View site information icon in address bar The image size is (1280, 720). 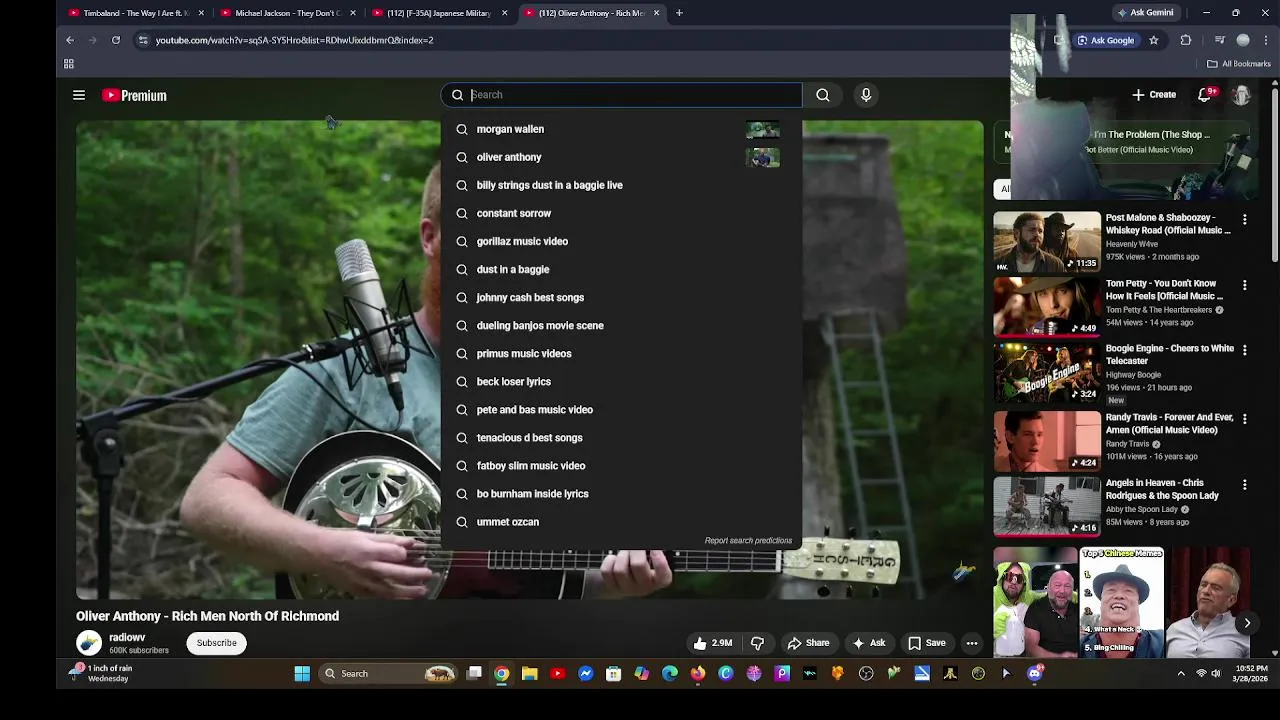click(143, 40)
